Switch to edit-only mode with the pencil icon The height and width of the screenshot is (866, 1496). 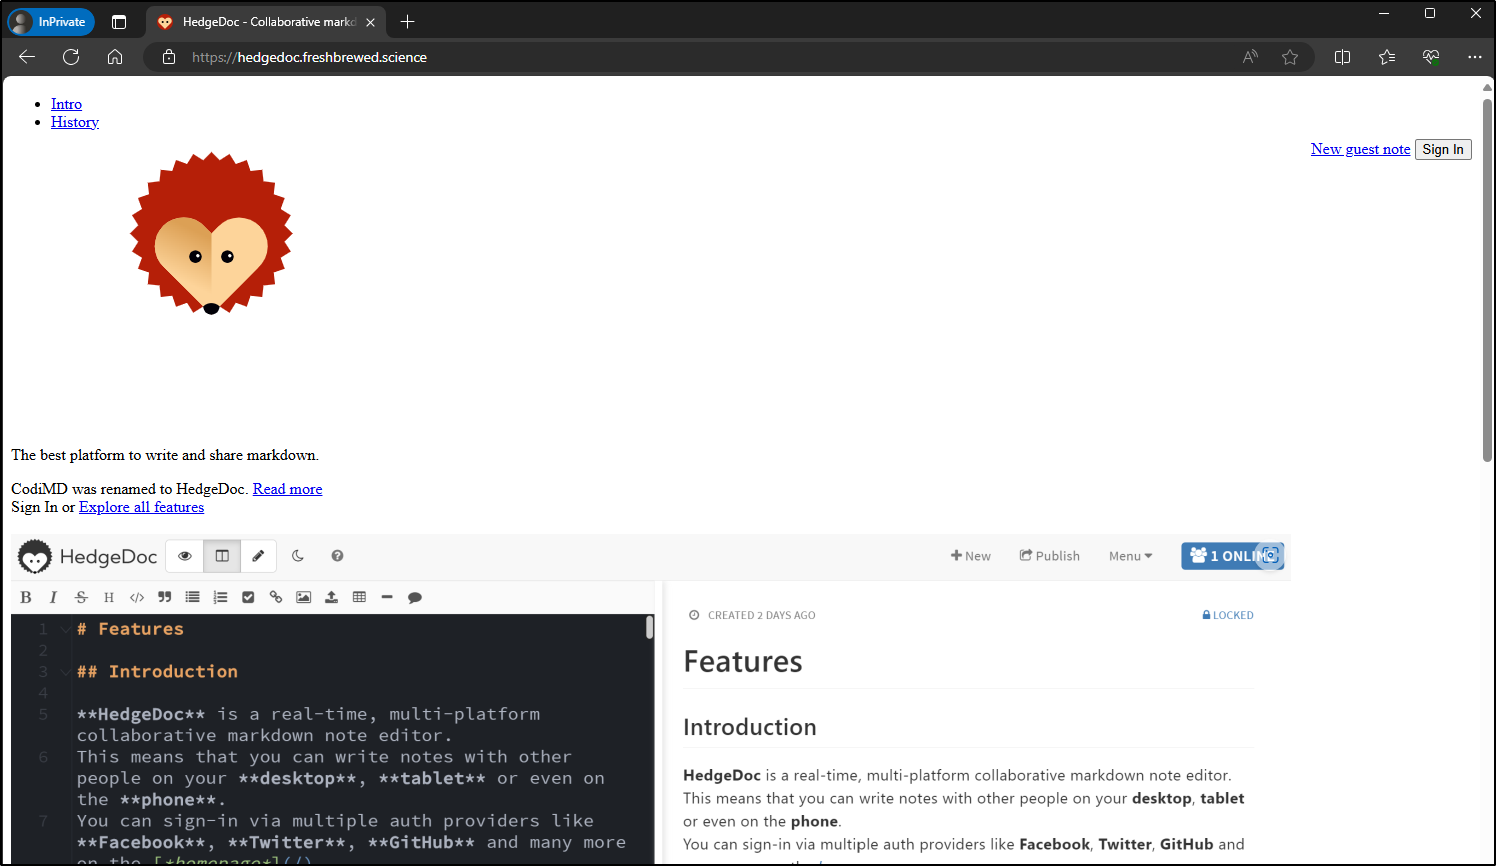click(258, 556)
